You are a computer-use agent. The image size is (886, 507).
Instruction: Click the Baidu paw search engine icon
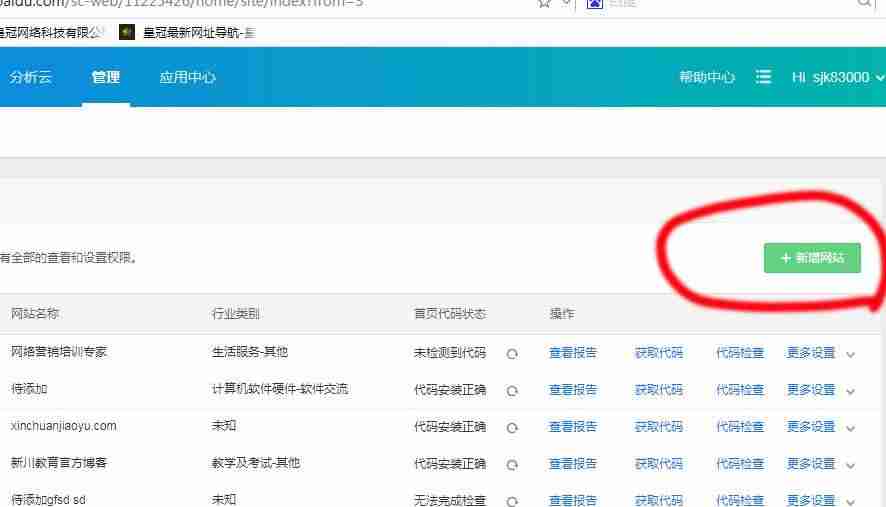coord(594,3)
